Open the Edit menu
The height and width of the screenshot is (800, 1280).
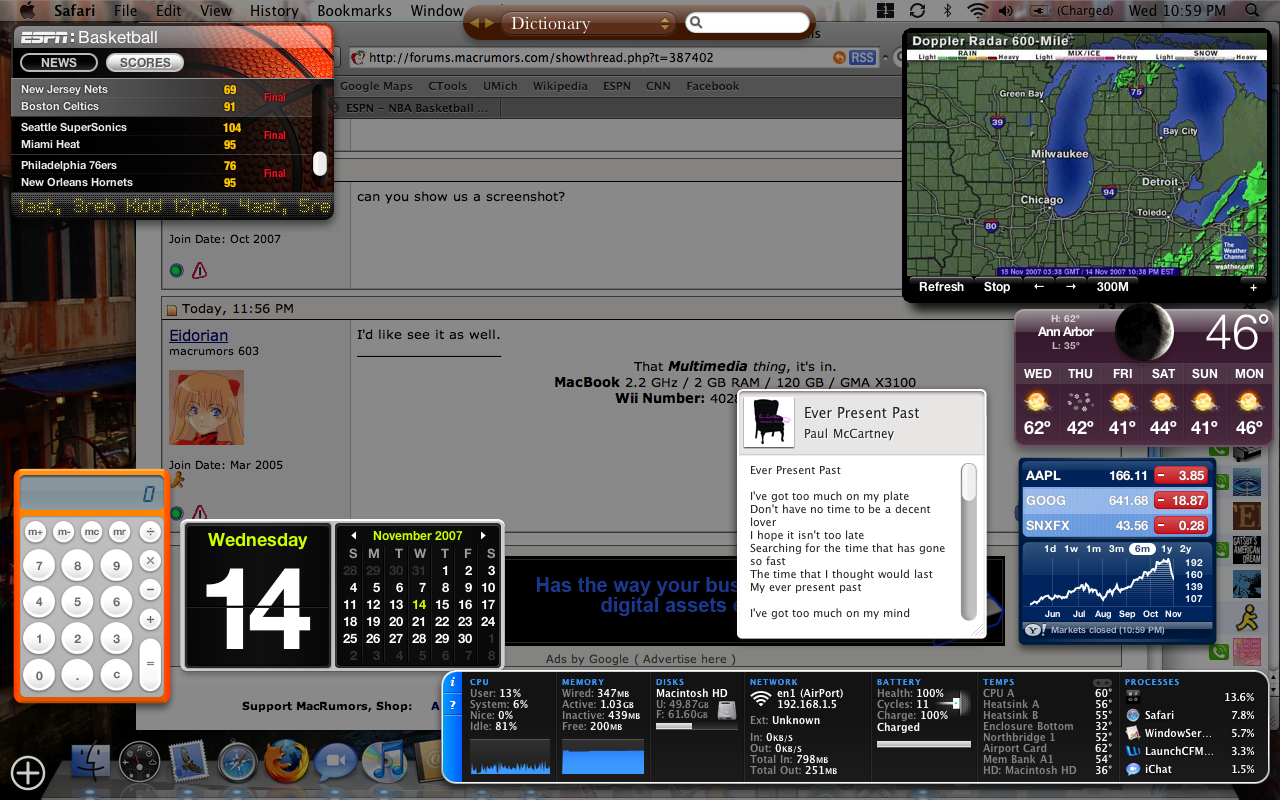pos(169,11)
